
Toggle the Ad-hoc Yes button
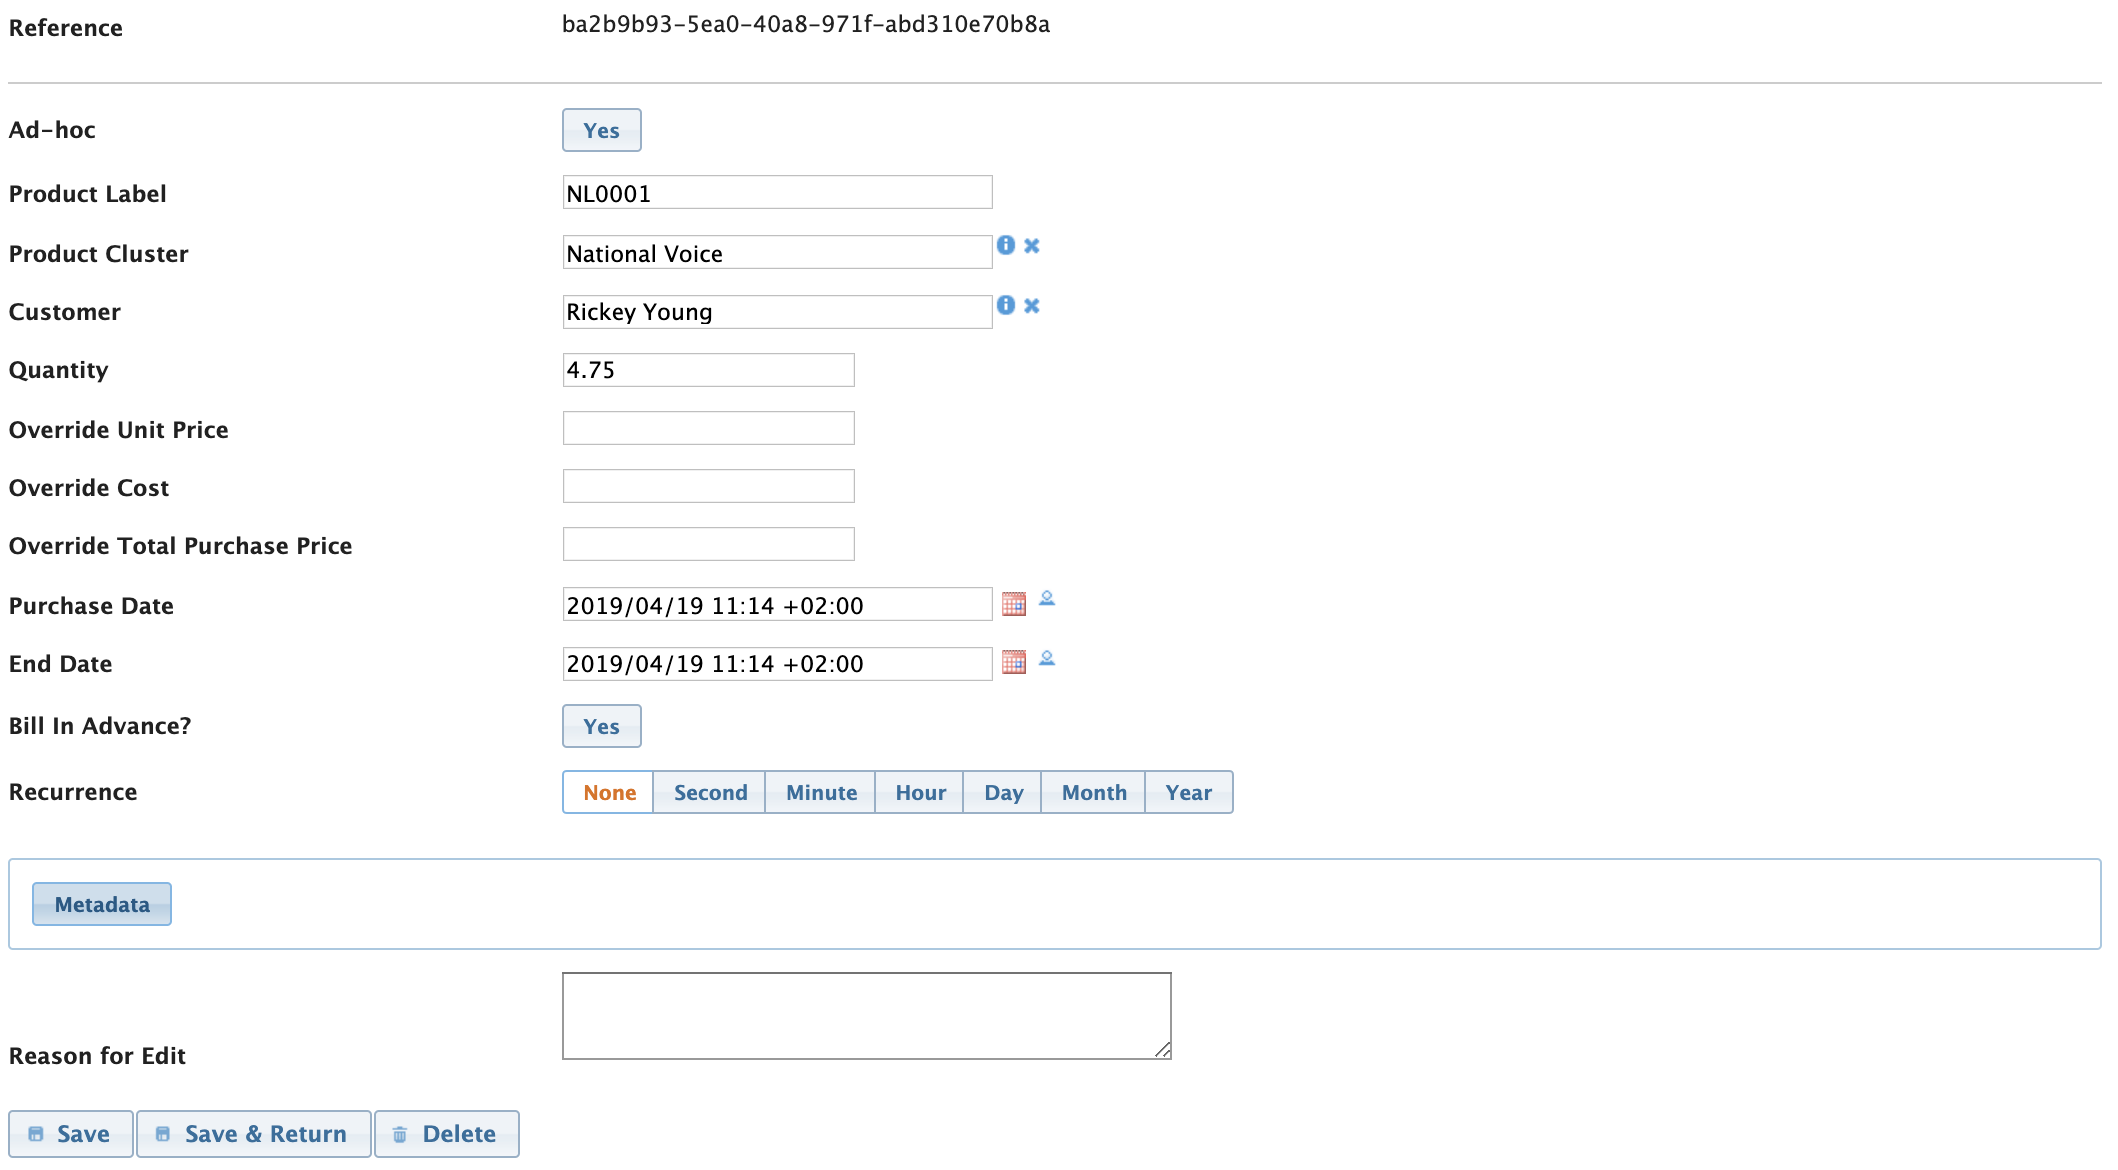pos(601,130)
